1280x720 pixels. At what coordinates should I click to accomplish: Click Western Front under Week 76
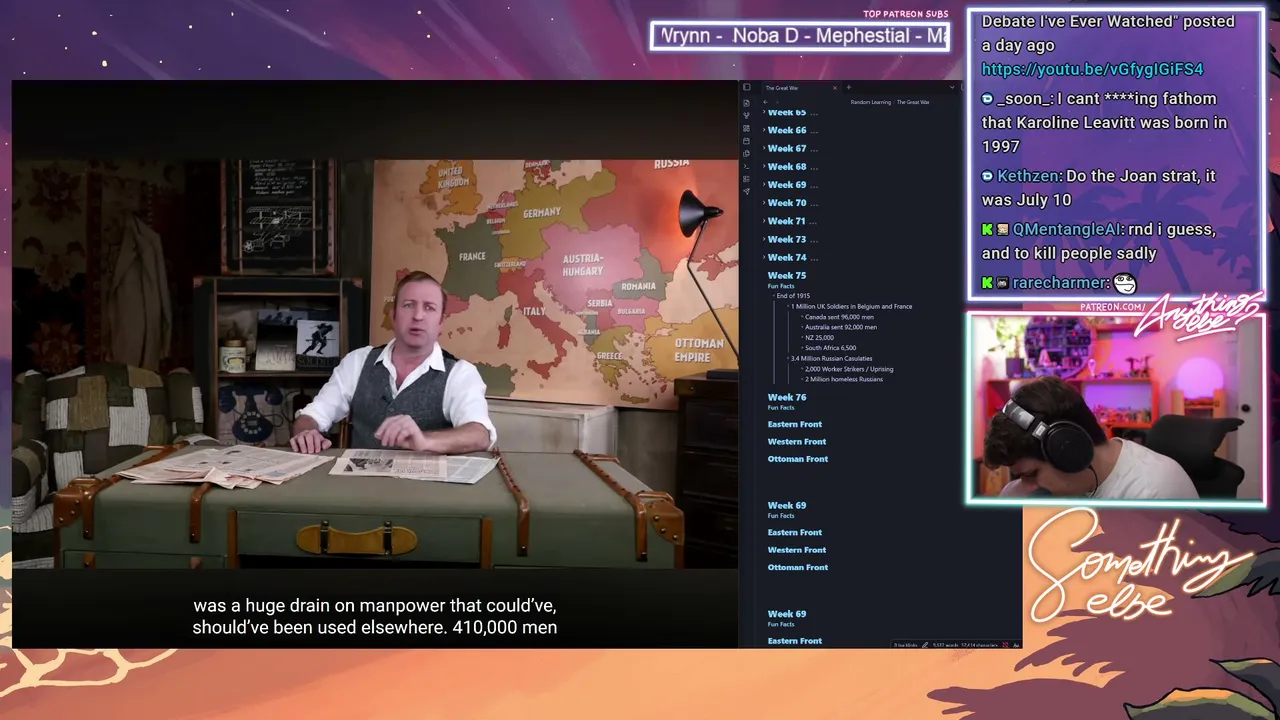coord(797,441)
